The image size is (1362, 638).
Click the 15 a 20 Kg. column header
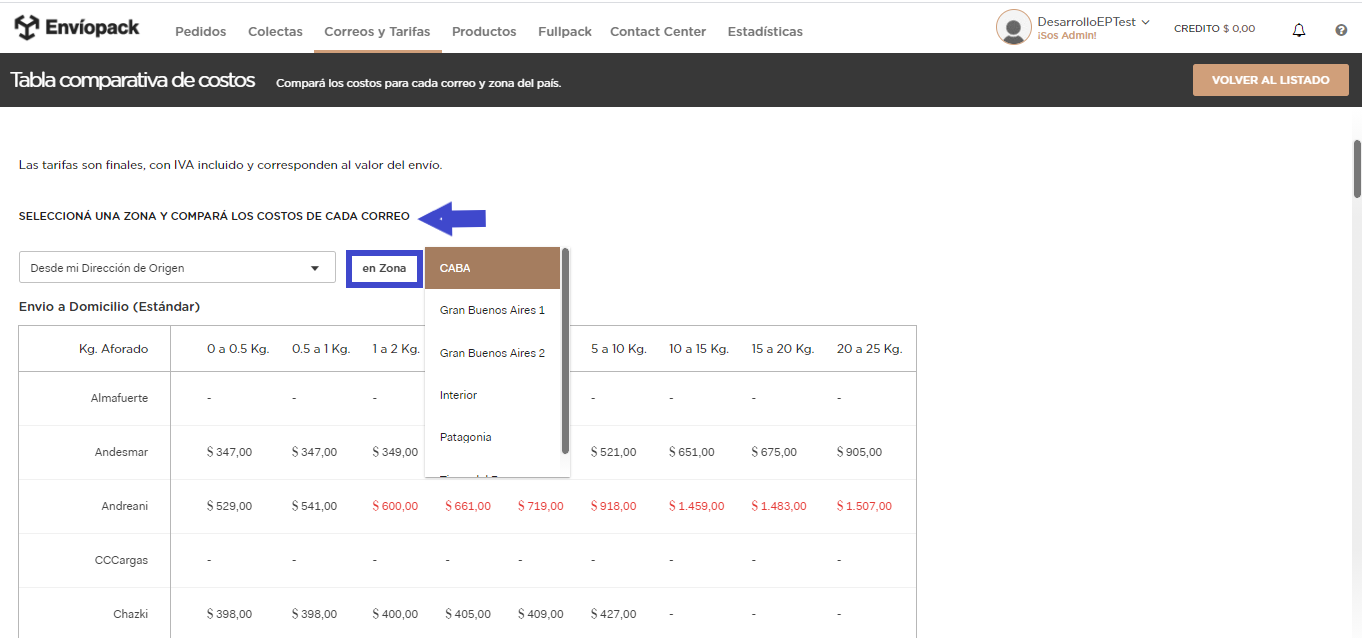(783, 349)
